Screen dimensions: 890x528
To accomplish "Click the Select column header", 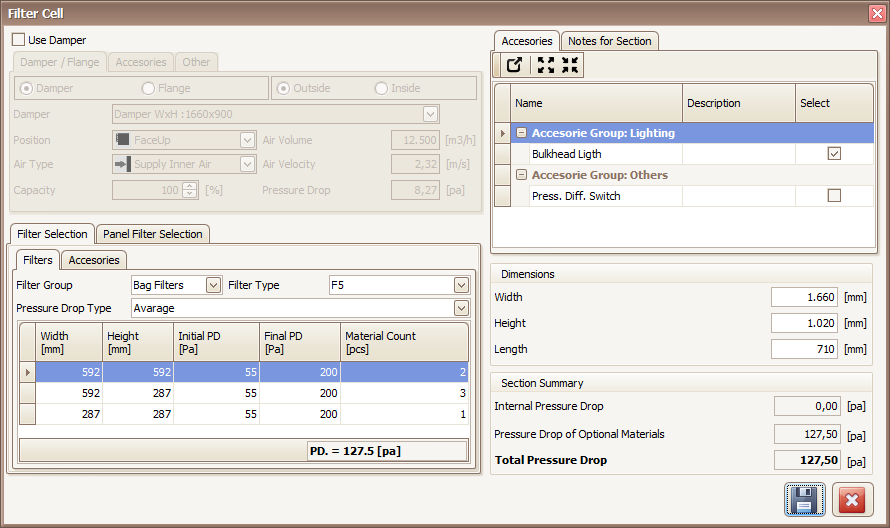I will (834, 103).
